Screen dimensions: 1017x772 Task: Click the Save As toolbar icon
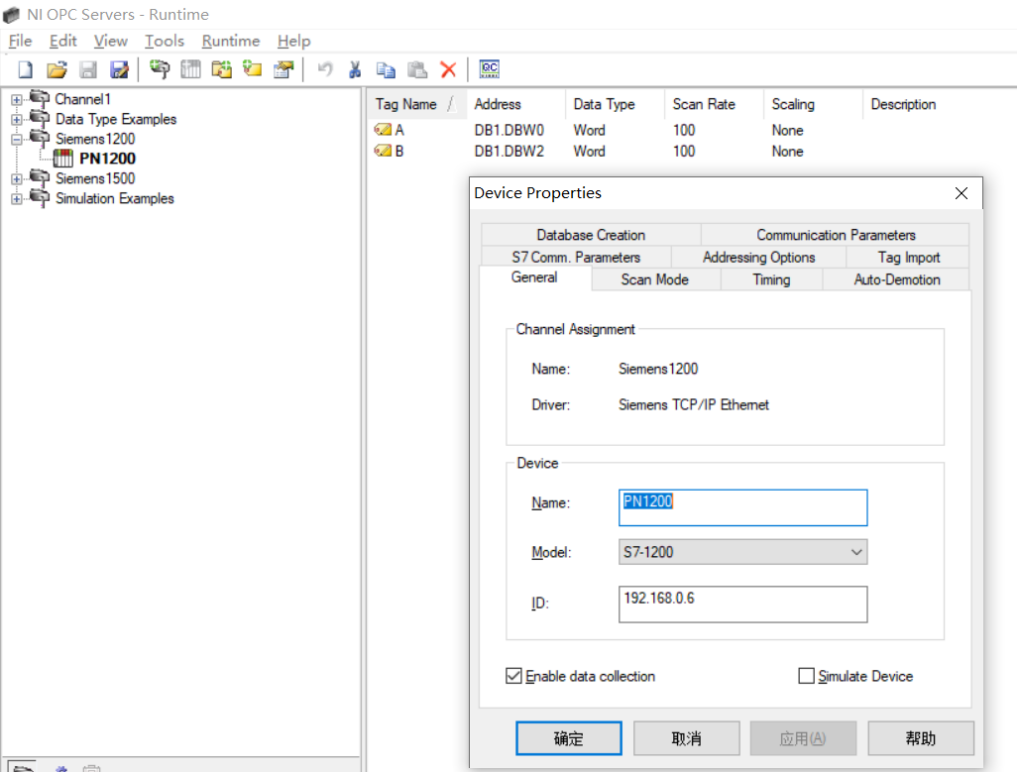point(120,70)
